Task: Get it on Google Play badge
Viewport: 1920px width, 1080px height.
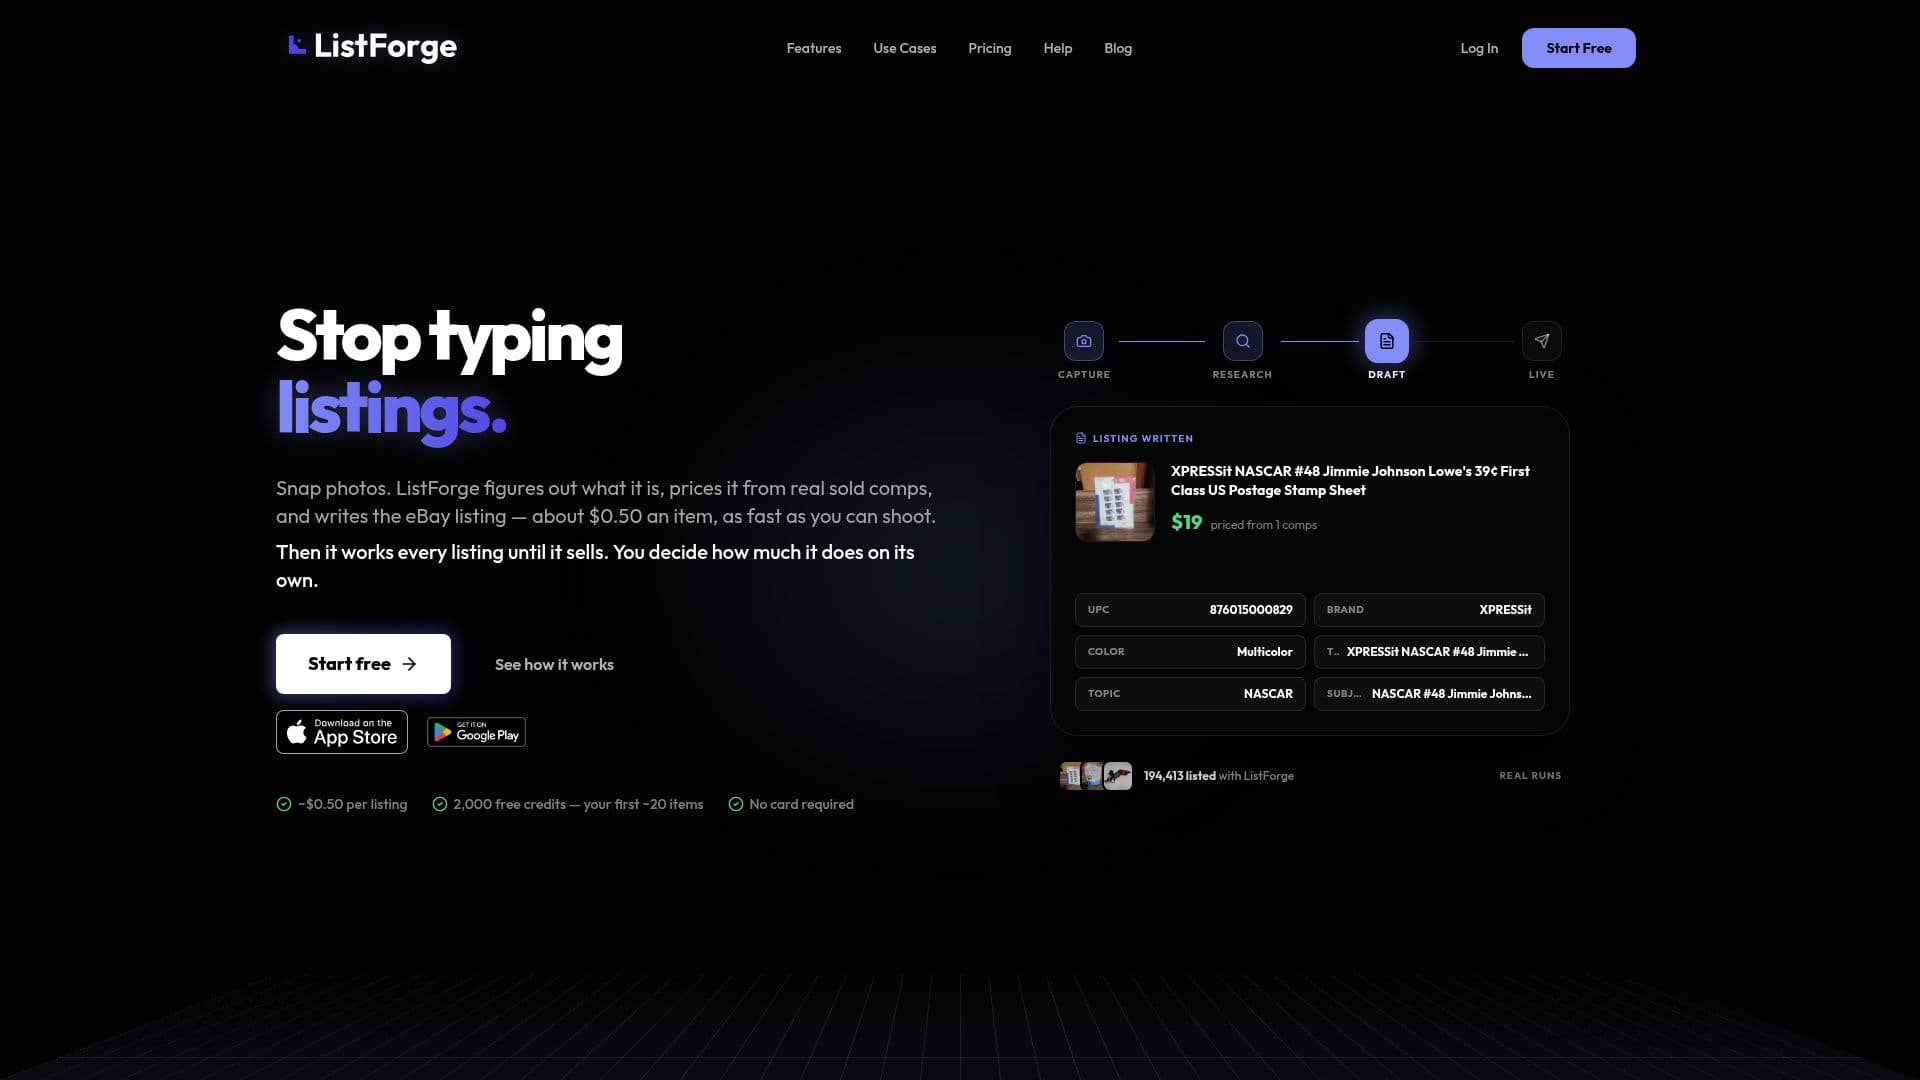Action: [476, 732]
